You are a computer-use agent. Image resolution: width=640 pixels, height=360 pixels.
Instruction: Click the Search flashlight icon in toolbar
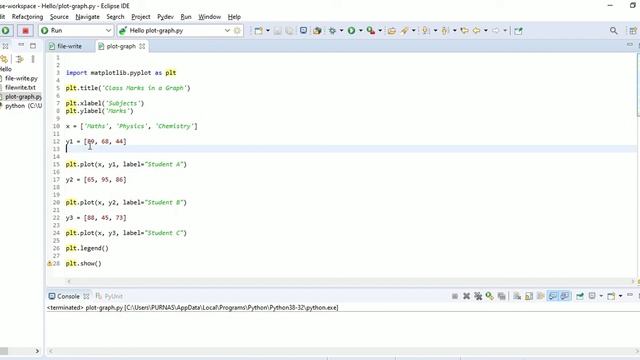pos(405,31)
